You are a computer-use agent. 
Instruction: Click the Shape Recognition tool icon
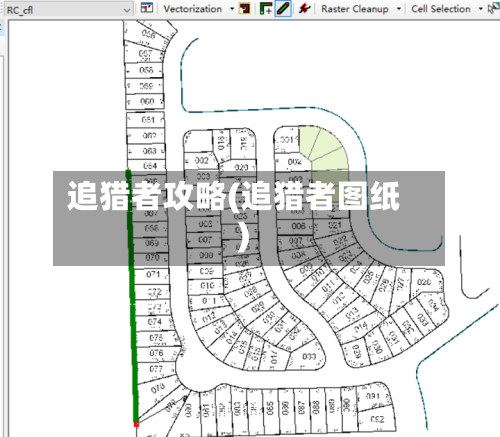click(x=304, y=9)
